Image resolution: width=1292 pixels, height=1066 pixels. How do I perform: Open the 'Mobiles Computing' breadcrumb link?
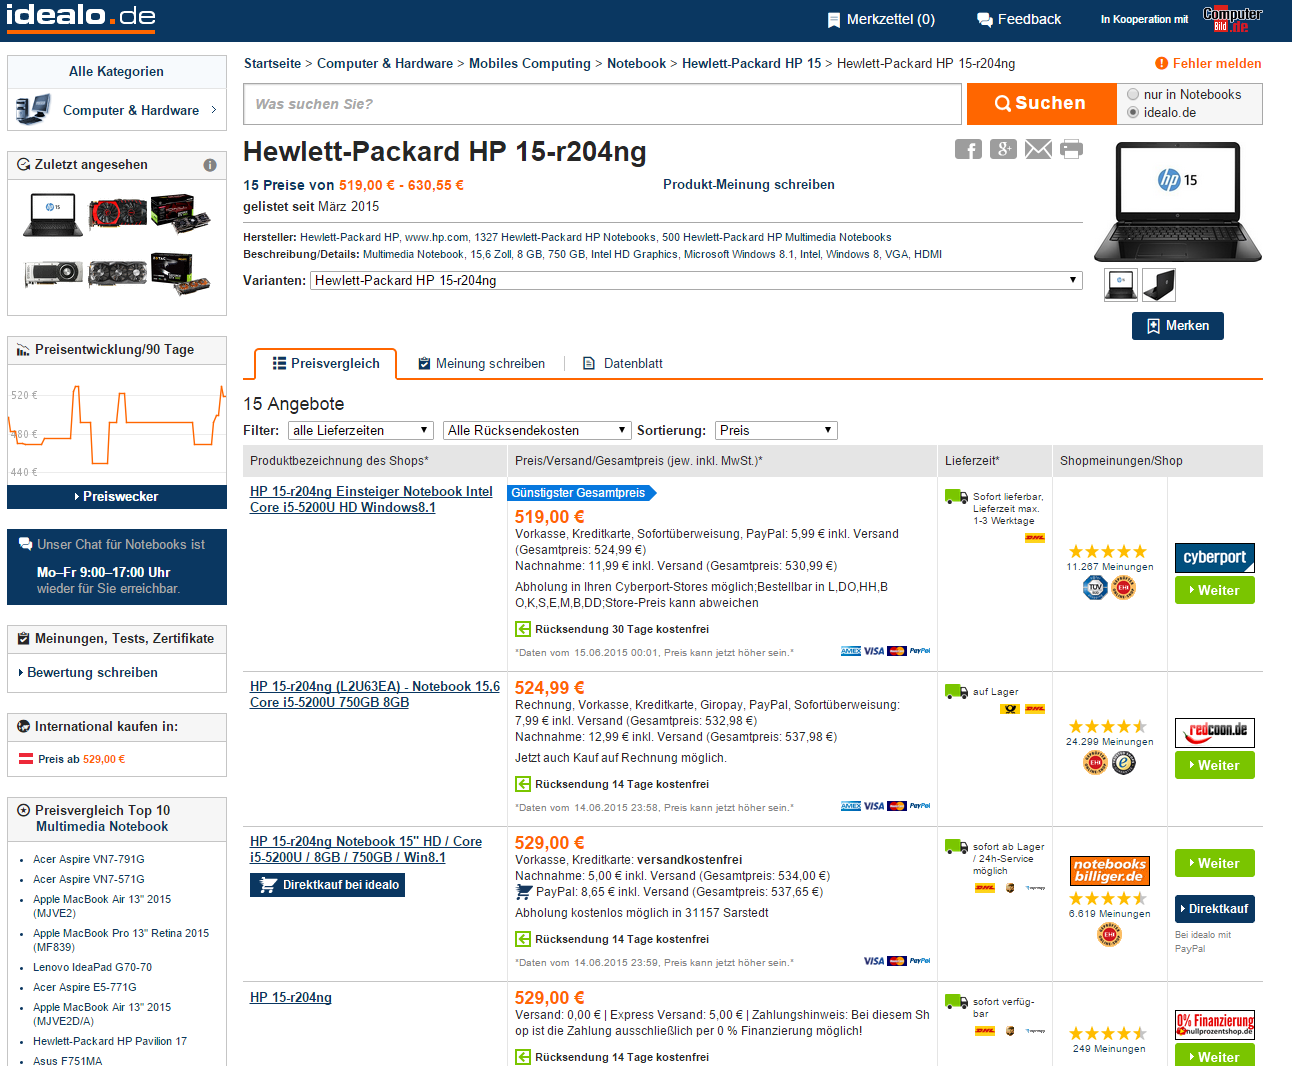click(530, 63)
